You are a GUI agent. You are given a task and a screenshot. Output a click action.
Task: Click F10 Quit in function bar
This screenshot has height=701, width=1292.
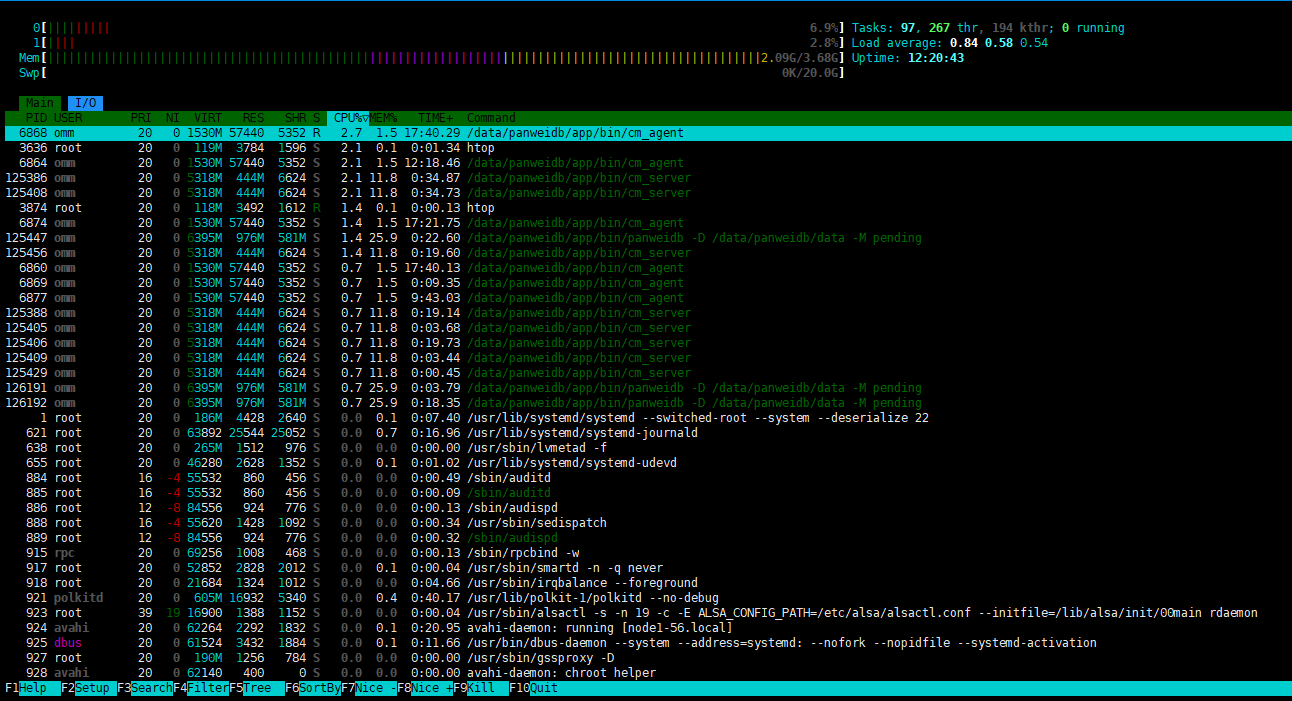534,688
